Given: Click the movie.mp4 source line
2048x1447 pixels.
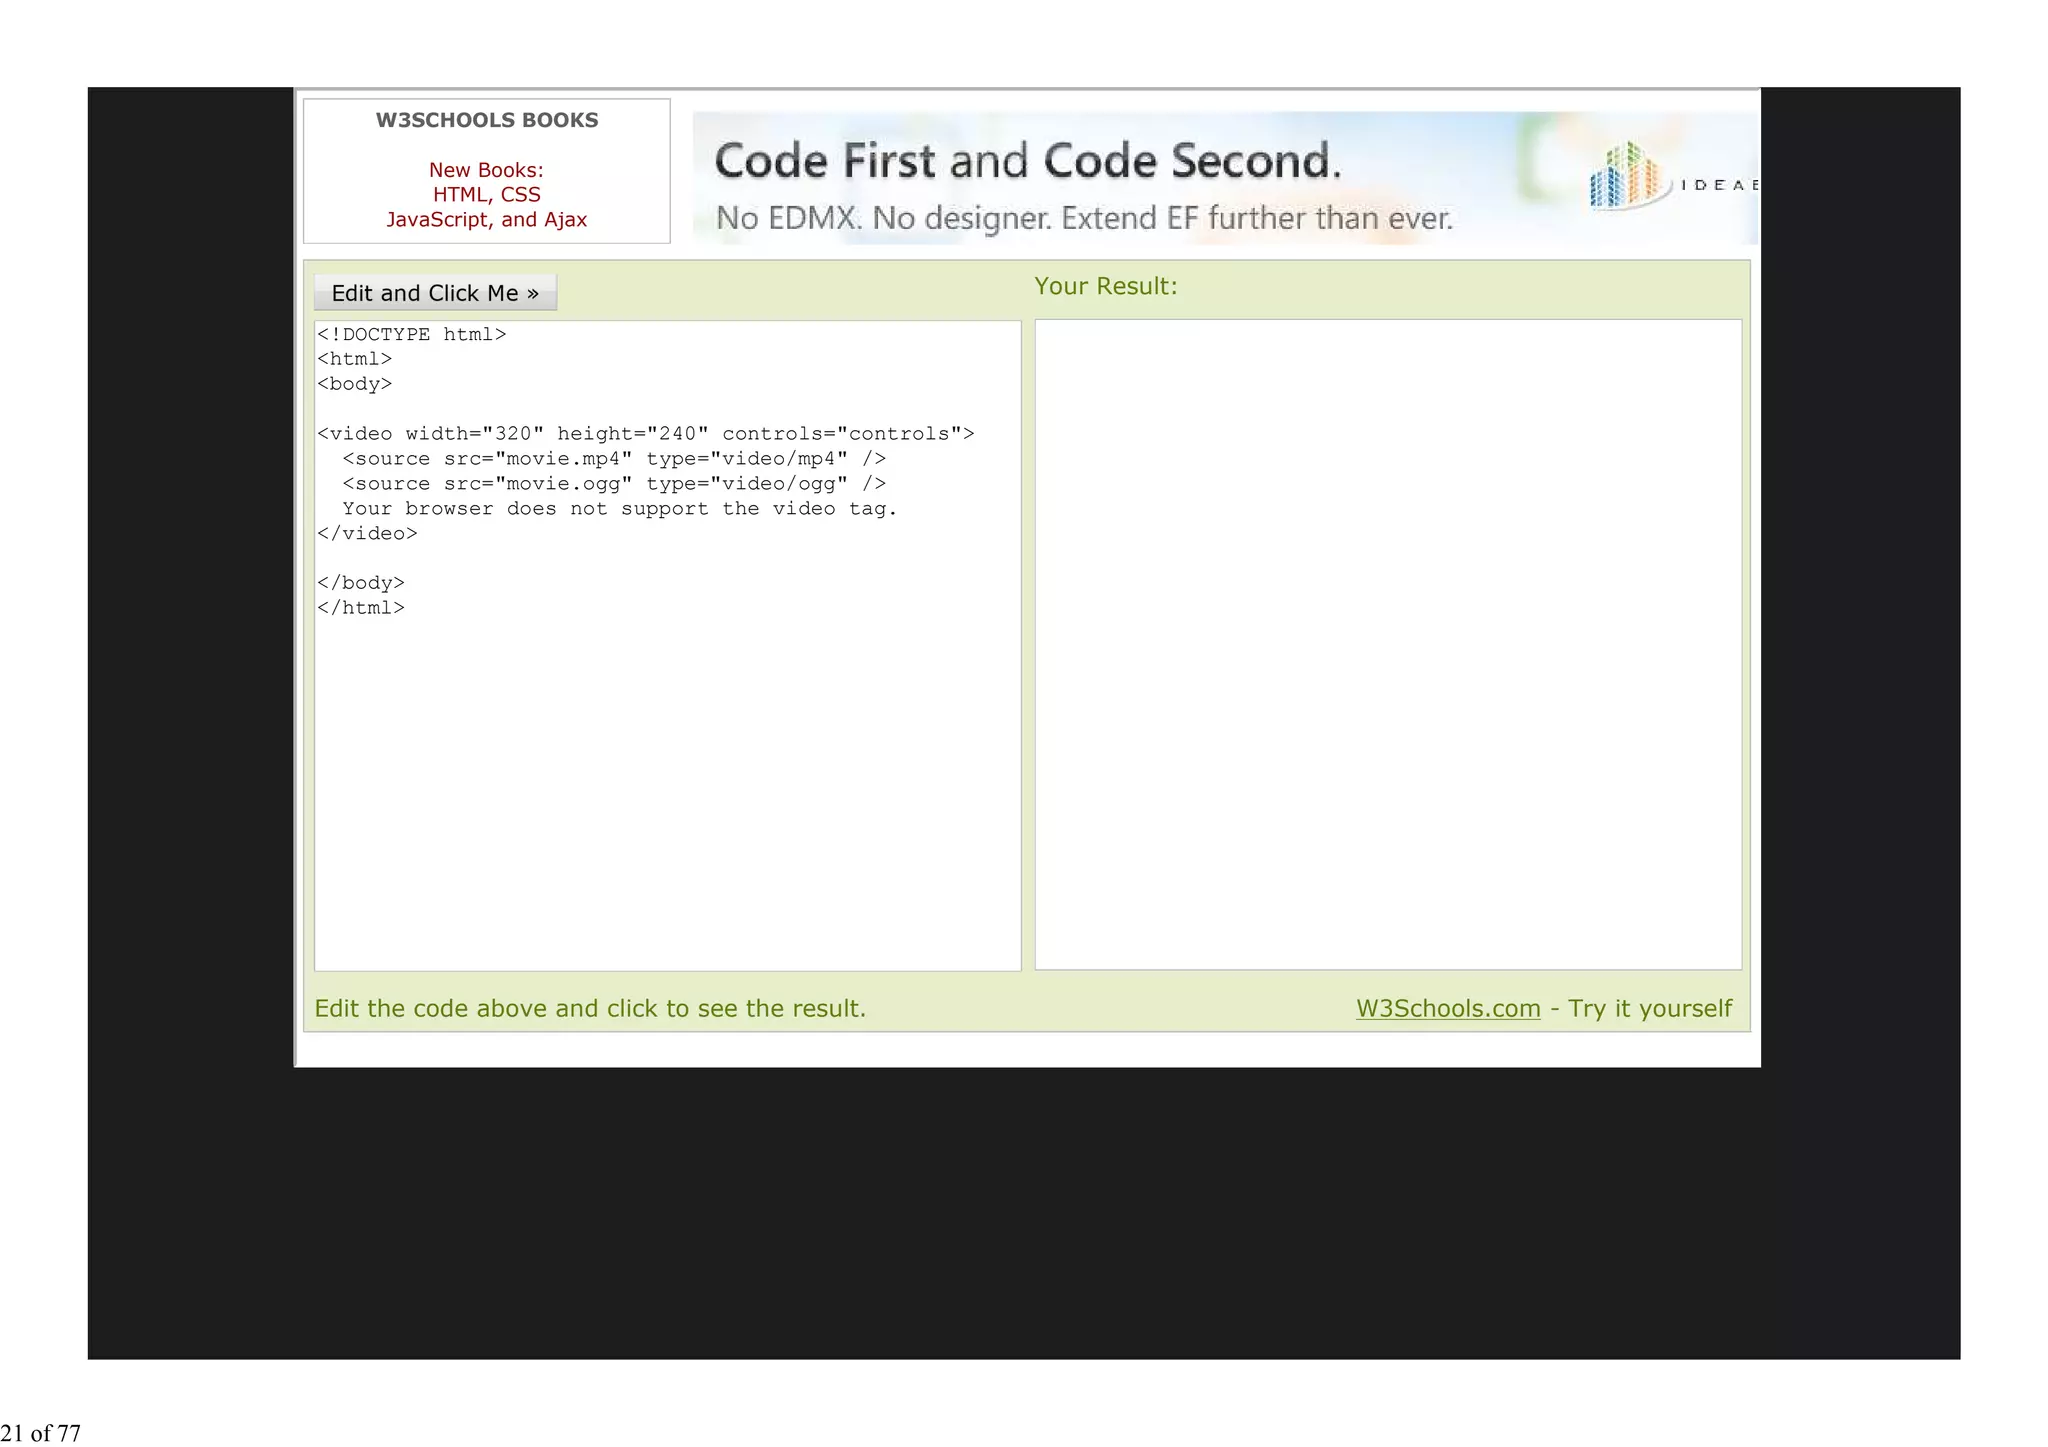Looking at the screenshot, I should pyautogui.click(x=613, y=458).
